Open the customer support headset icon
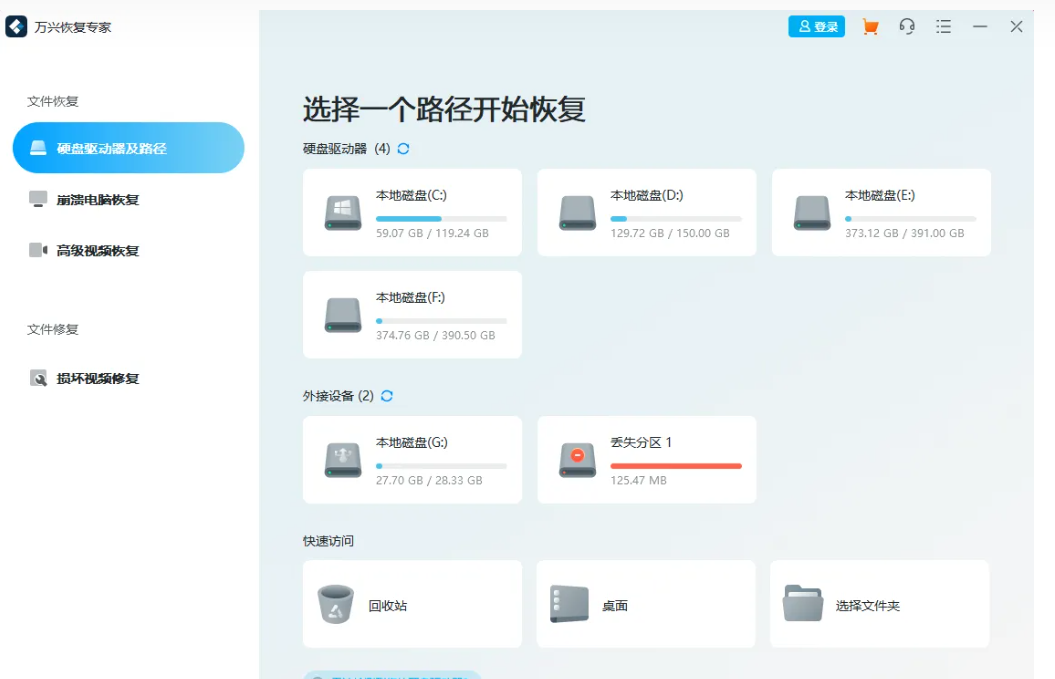This screenshot has height=679, width=1055. point(907,27)
